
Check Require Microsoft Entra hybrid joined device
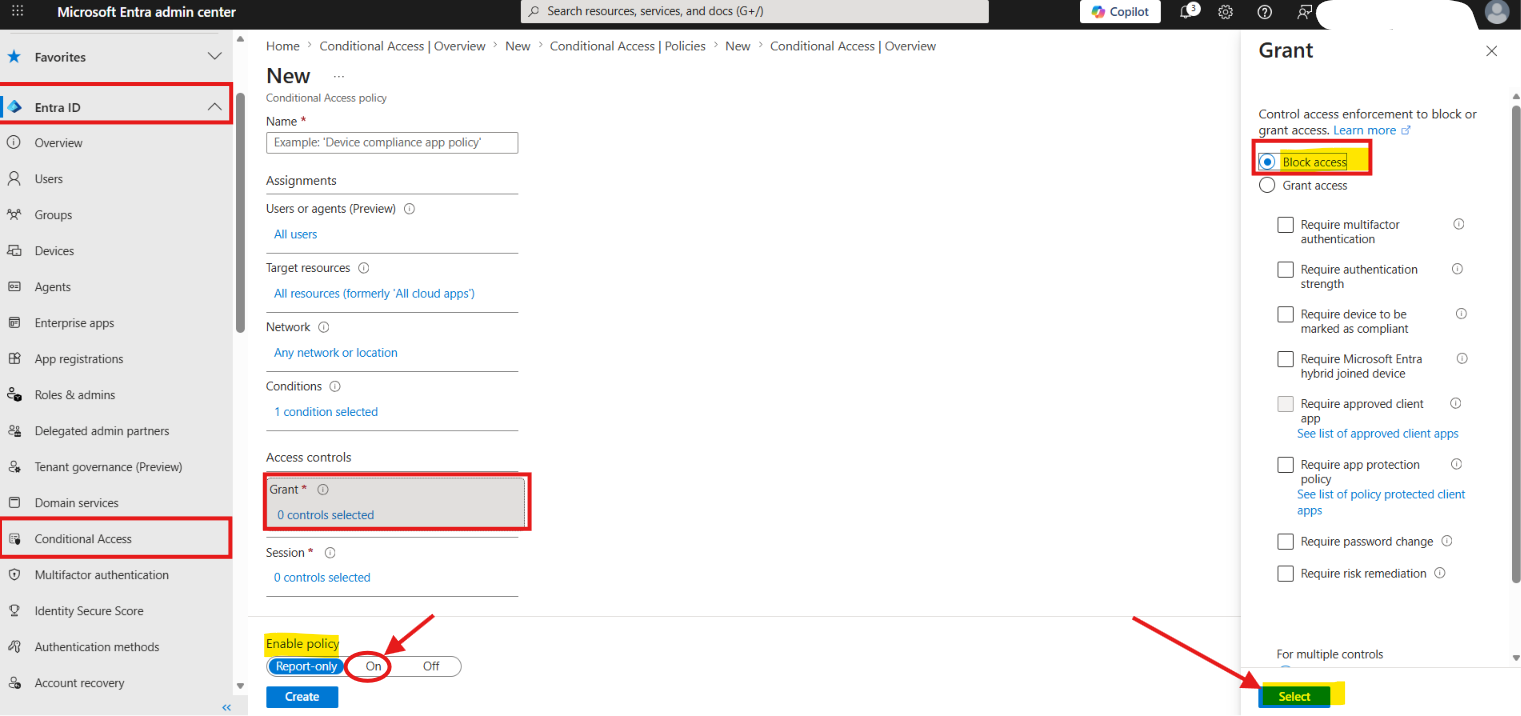click(1285, 359)
